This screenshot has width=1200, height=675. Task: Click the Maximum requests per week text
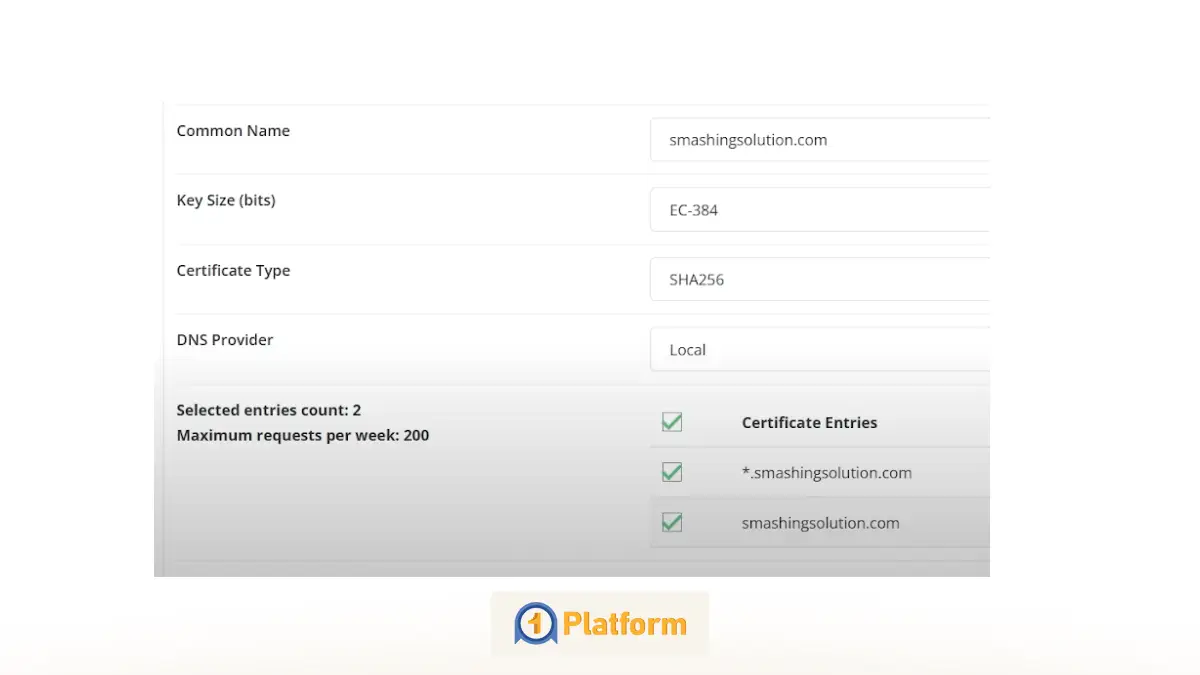[x=303, y=435]
